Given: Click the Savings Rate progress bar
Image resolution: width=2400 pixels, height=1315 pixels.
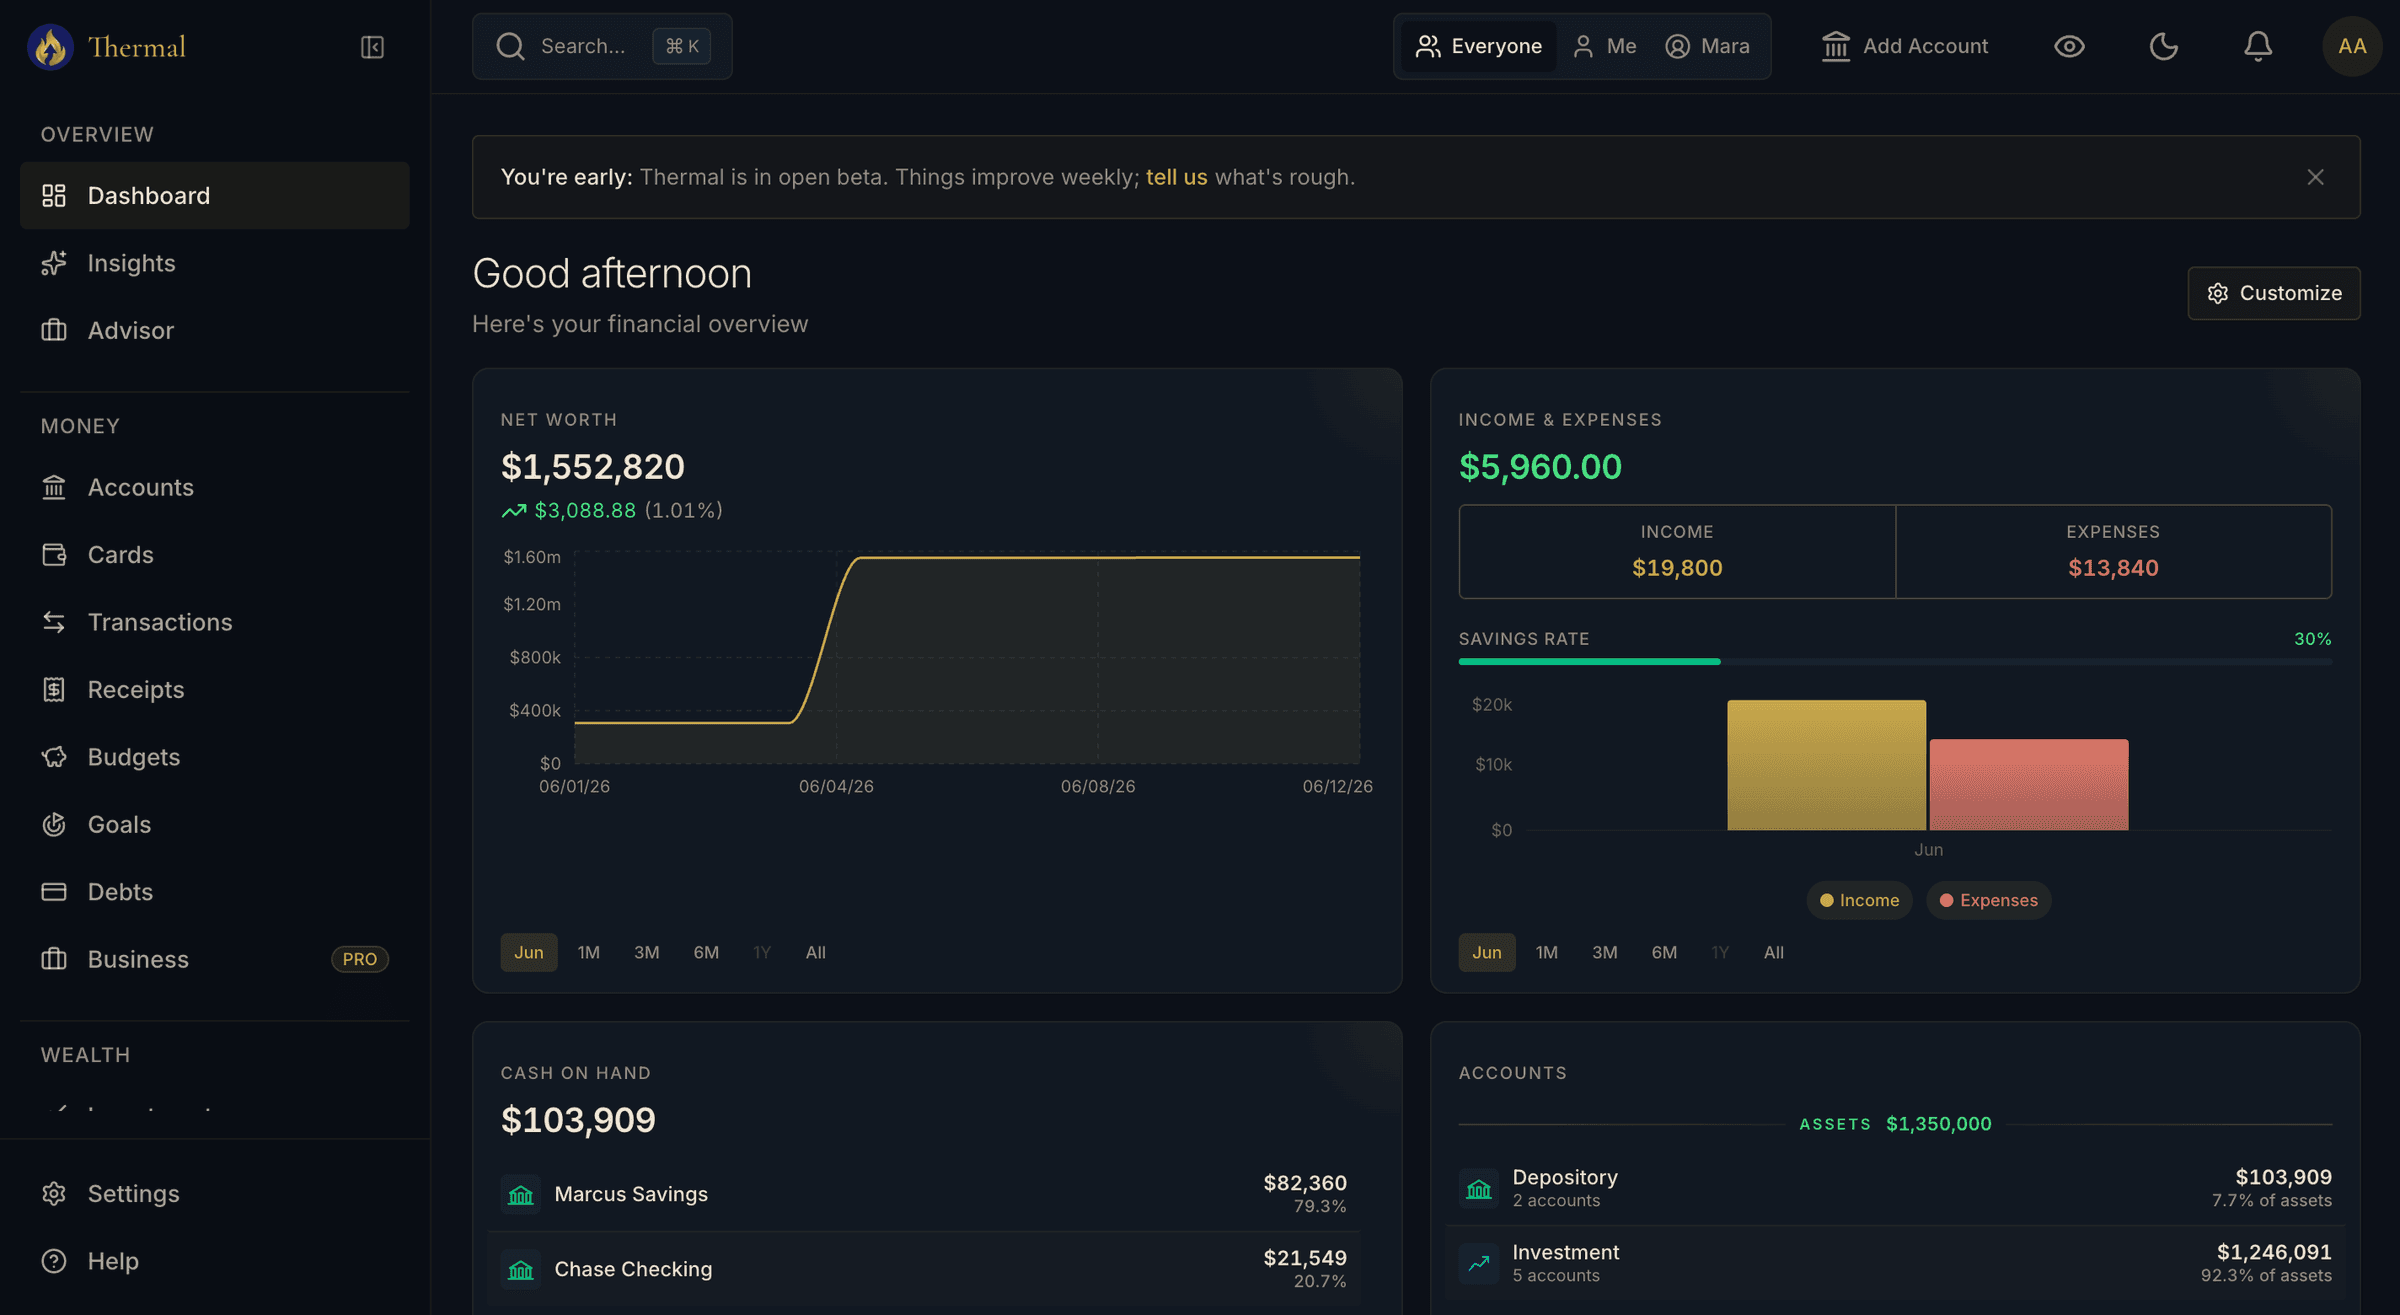Looking at the screenshot, I should [1895, 662].
